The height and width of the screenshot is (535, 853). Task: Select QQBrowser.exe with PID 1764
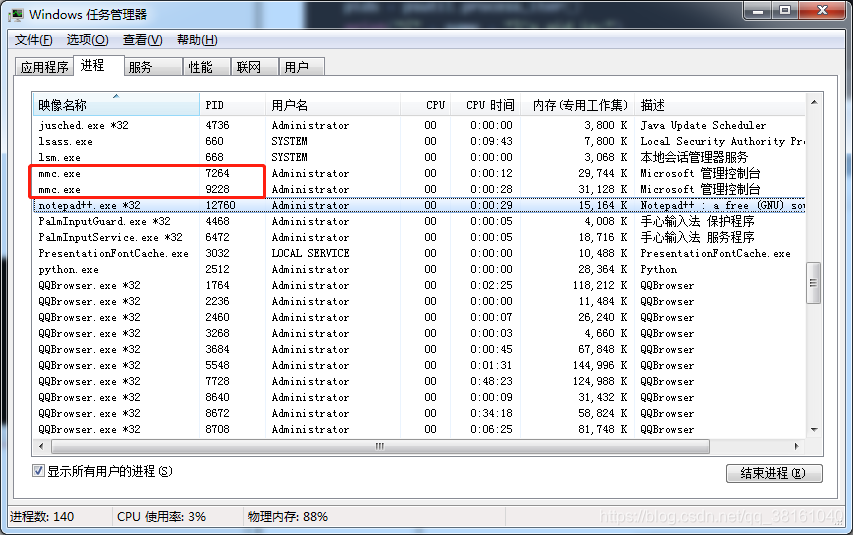[x=419, y=285]
